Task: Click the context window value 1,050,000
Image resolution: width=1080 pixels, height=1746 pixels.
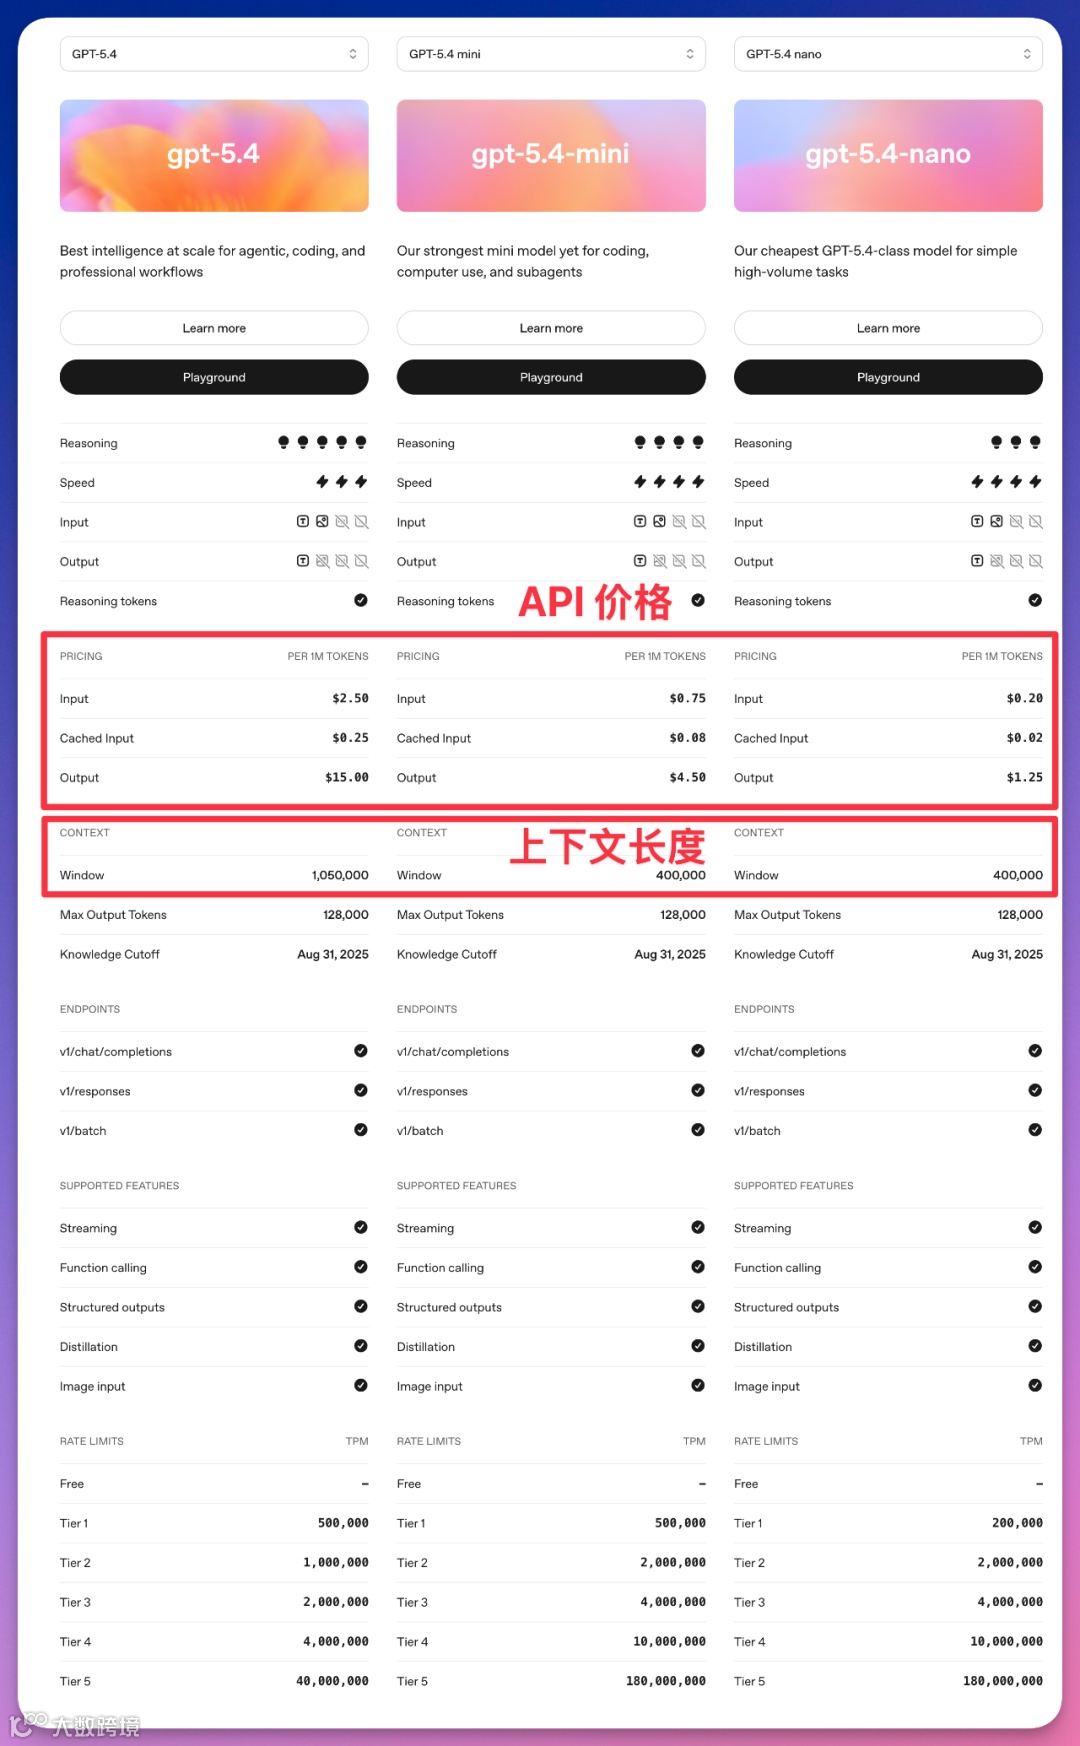Action: point(340,875)
